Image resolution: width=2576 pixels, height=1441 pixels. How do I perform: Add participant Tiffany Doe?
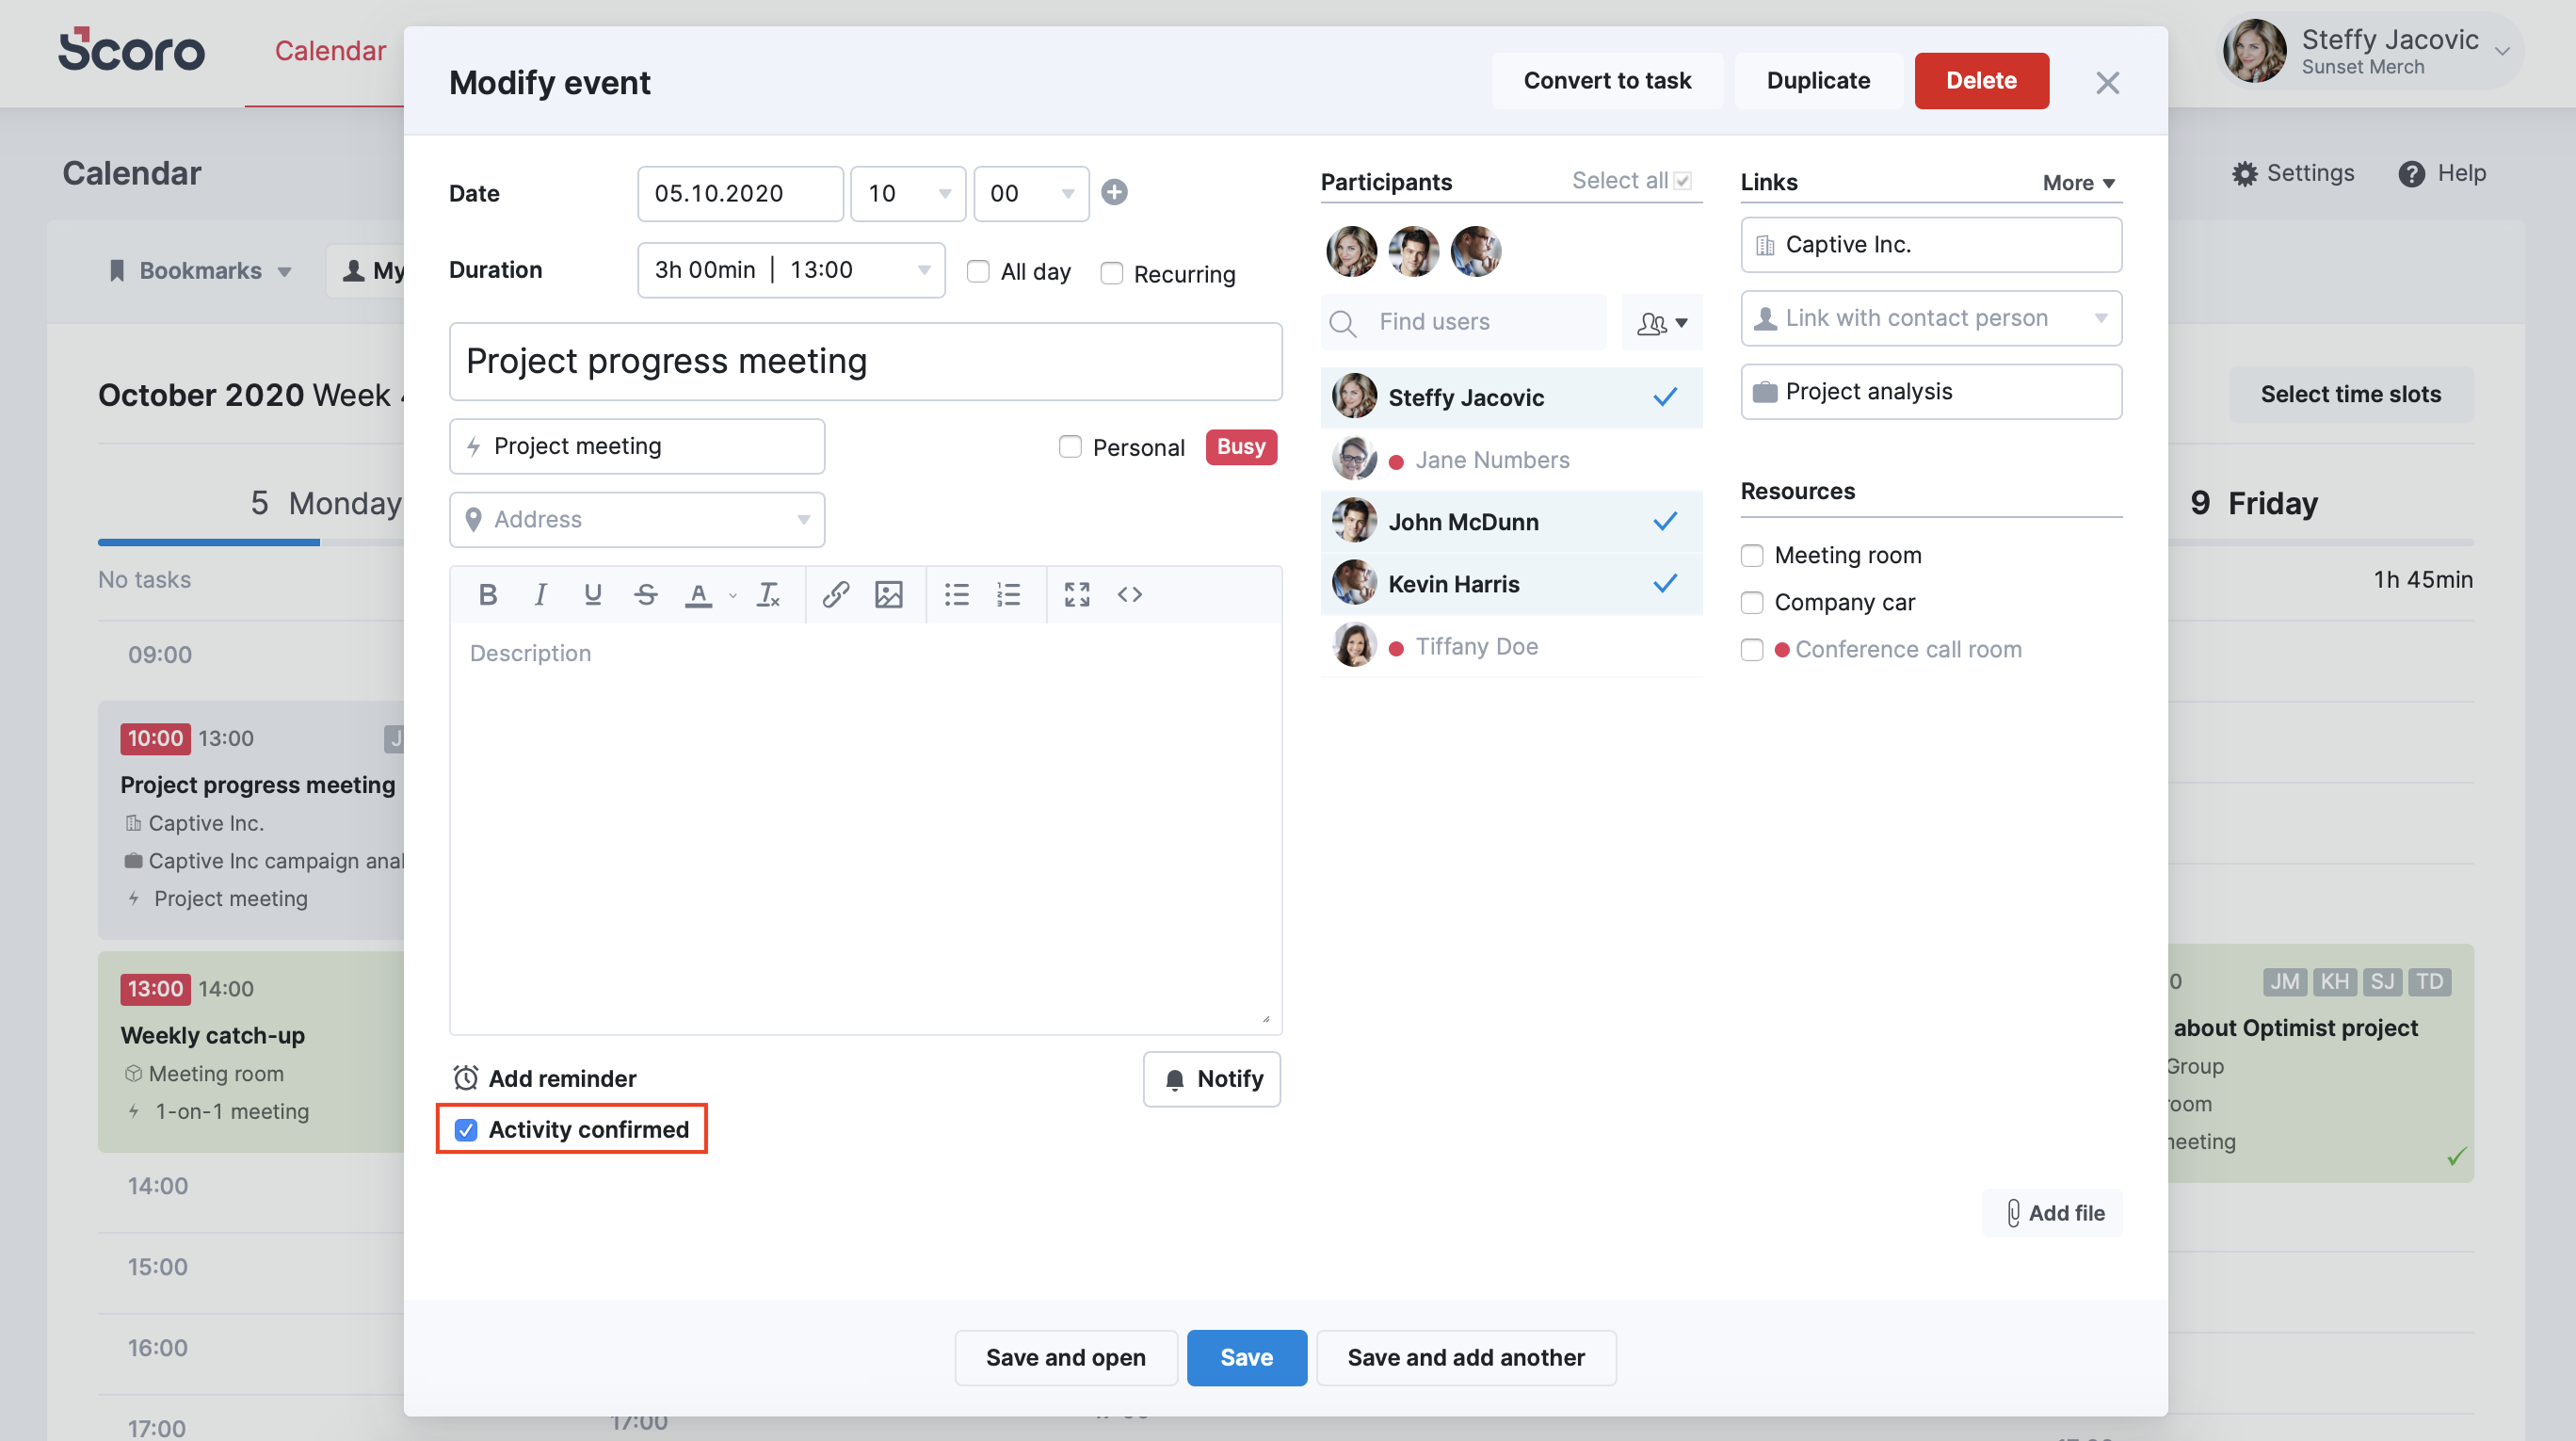[x=1511, y=646]
